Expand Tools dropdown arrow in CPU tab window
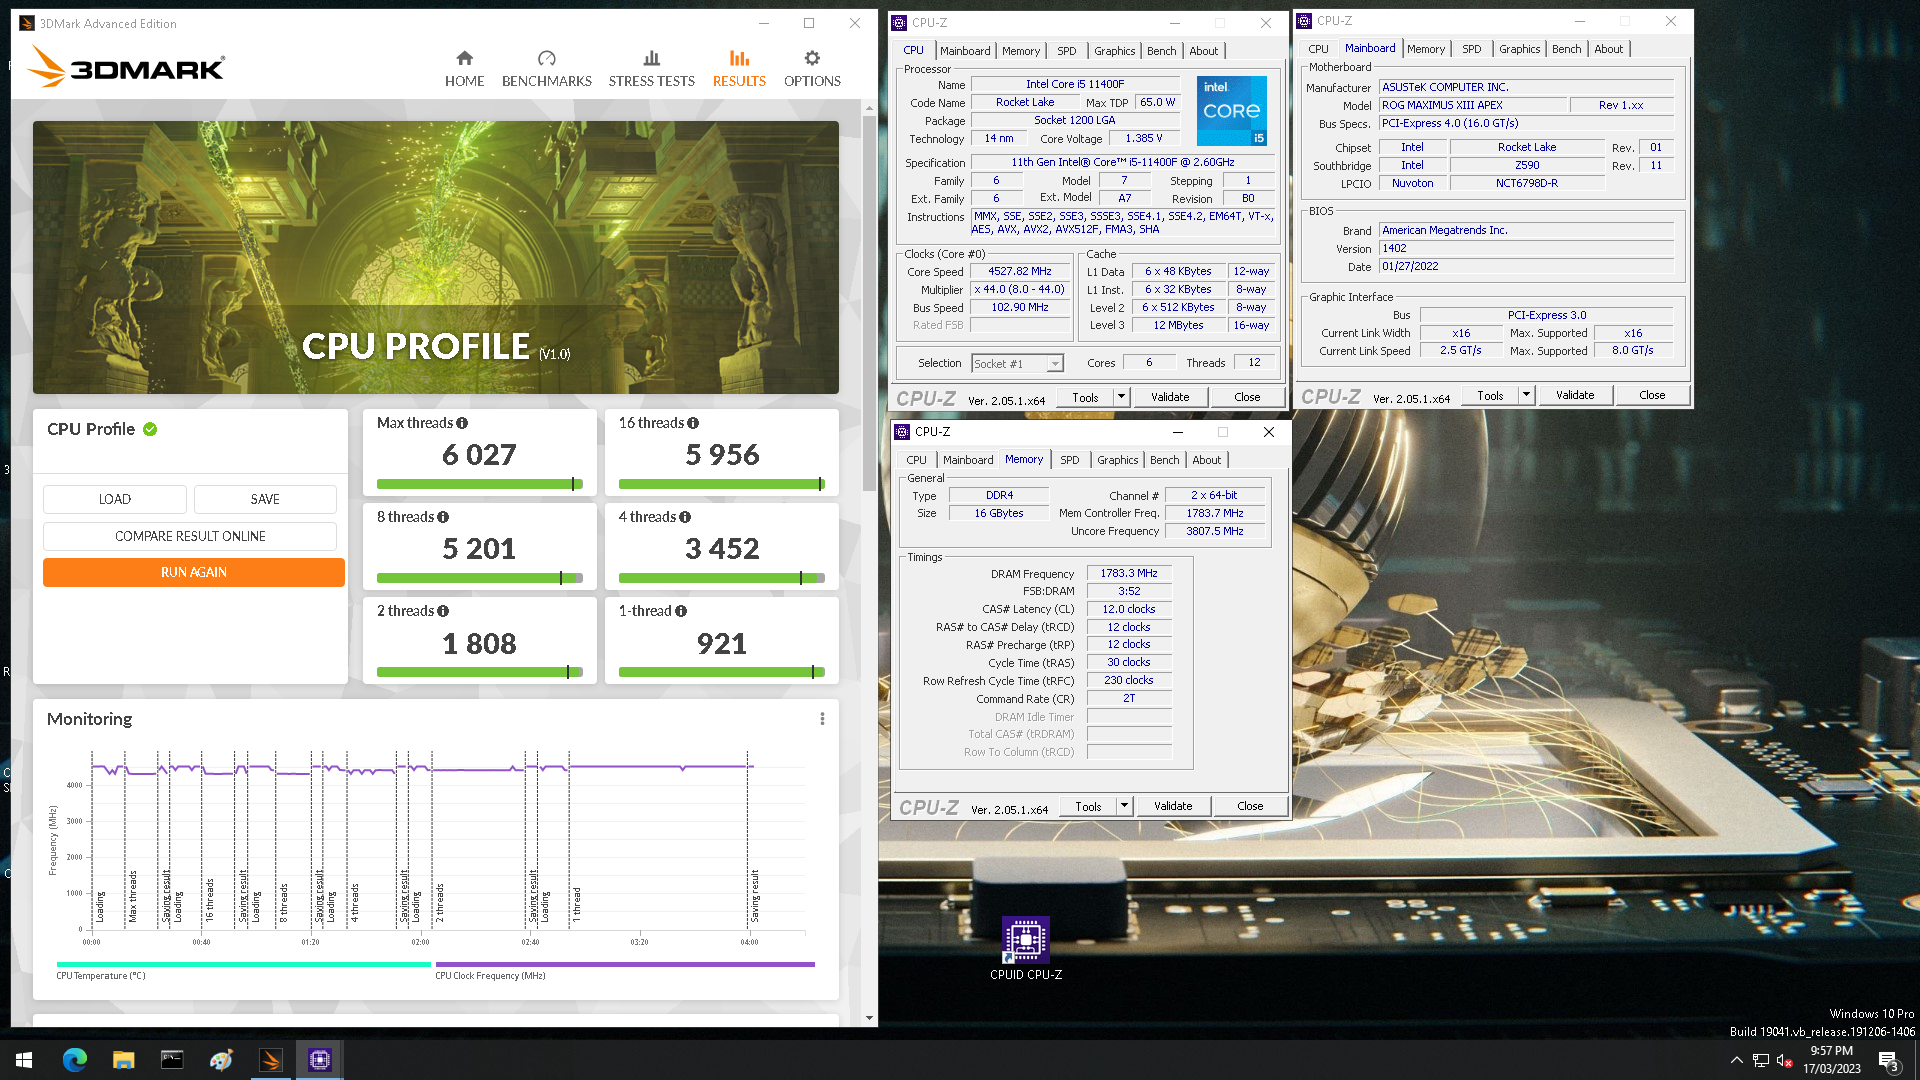 [1121, 397]
